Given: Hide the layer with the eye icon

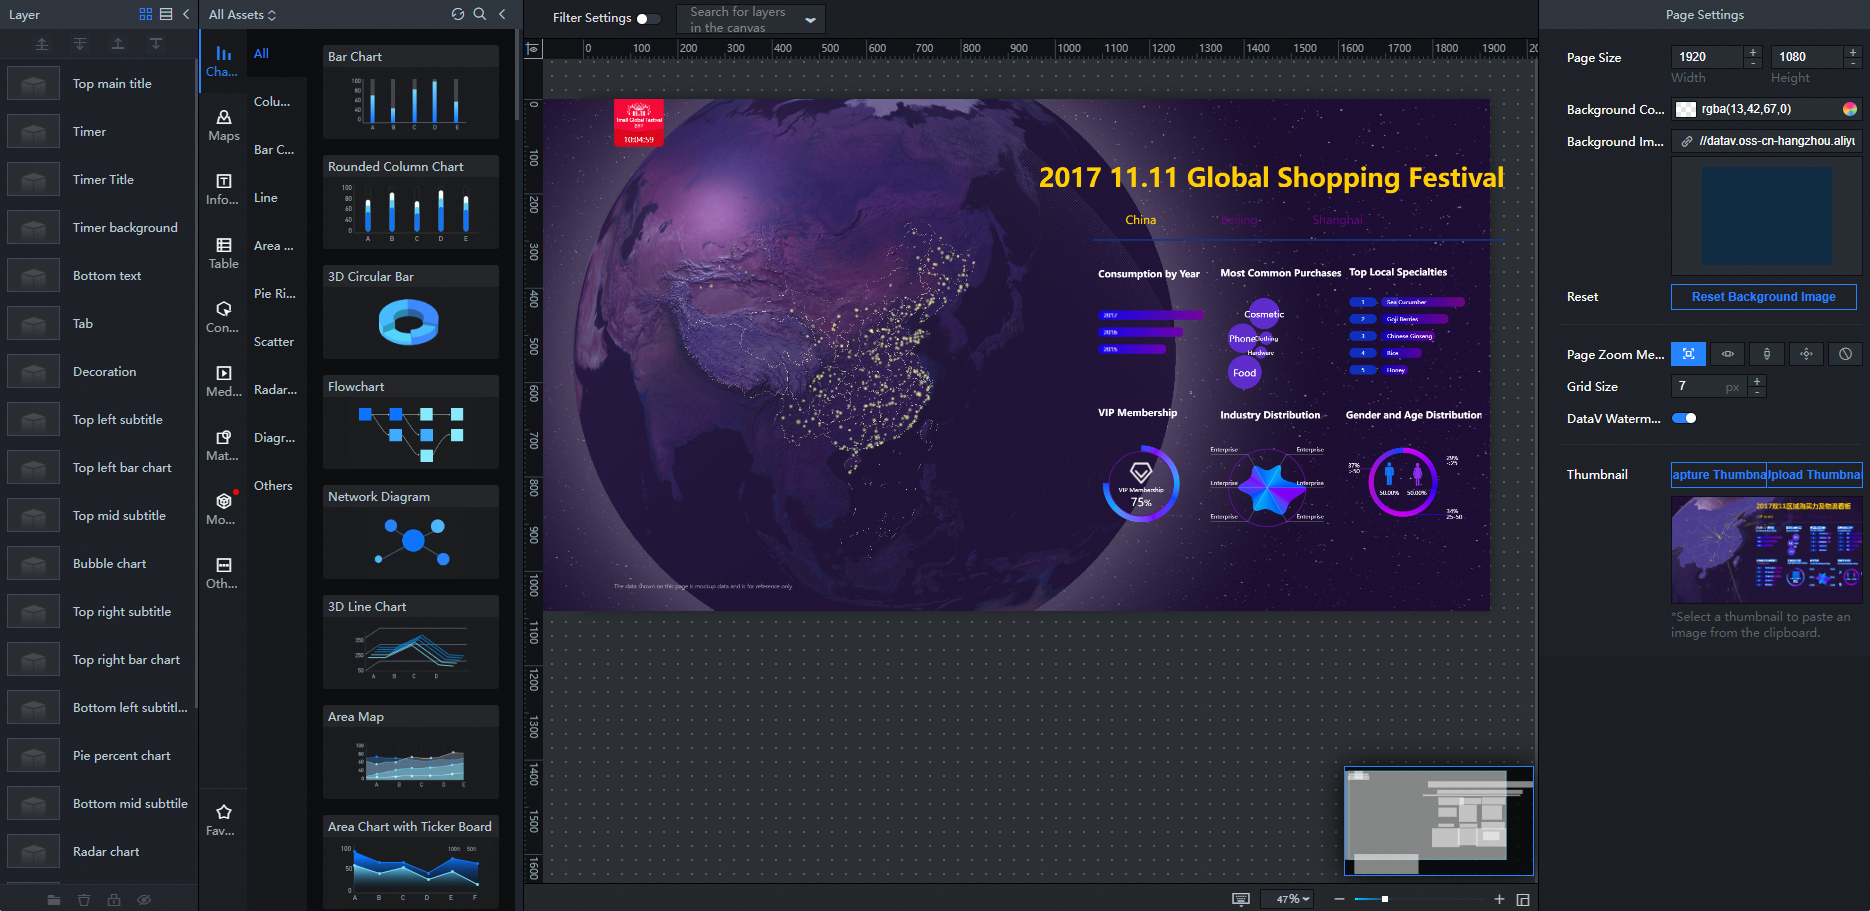Looking at the screenshot, I should (x=144, y=900).
